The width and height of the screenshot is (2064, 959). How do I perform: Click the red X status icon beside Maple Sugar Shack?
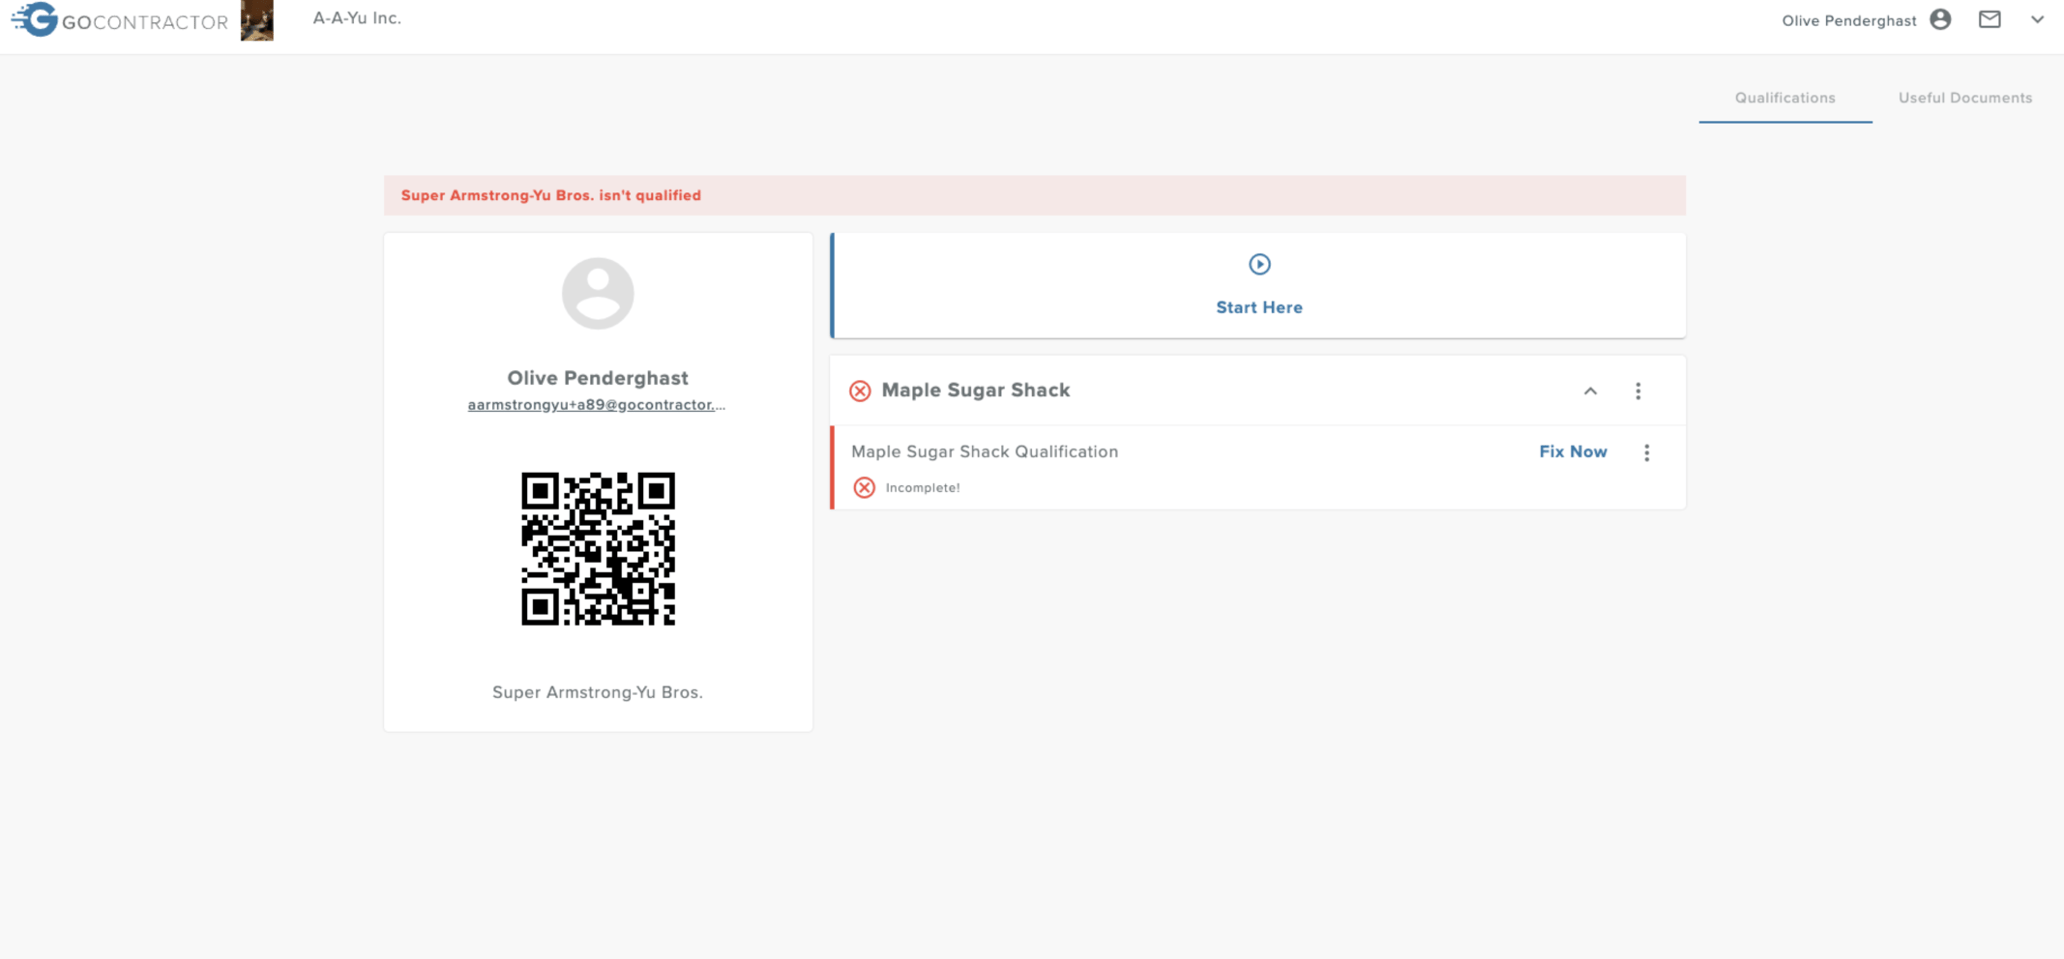(x=860, y=391)
